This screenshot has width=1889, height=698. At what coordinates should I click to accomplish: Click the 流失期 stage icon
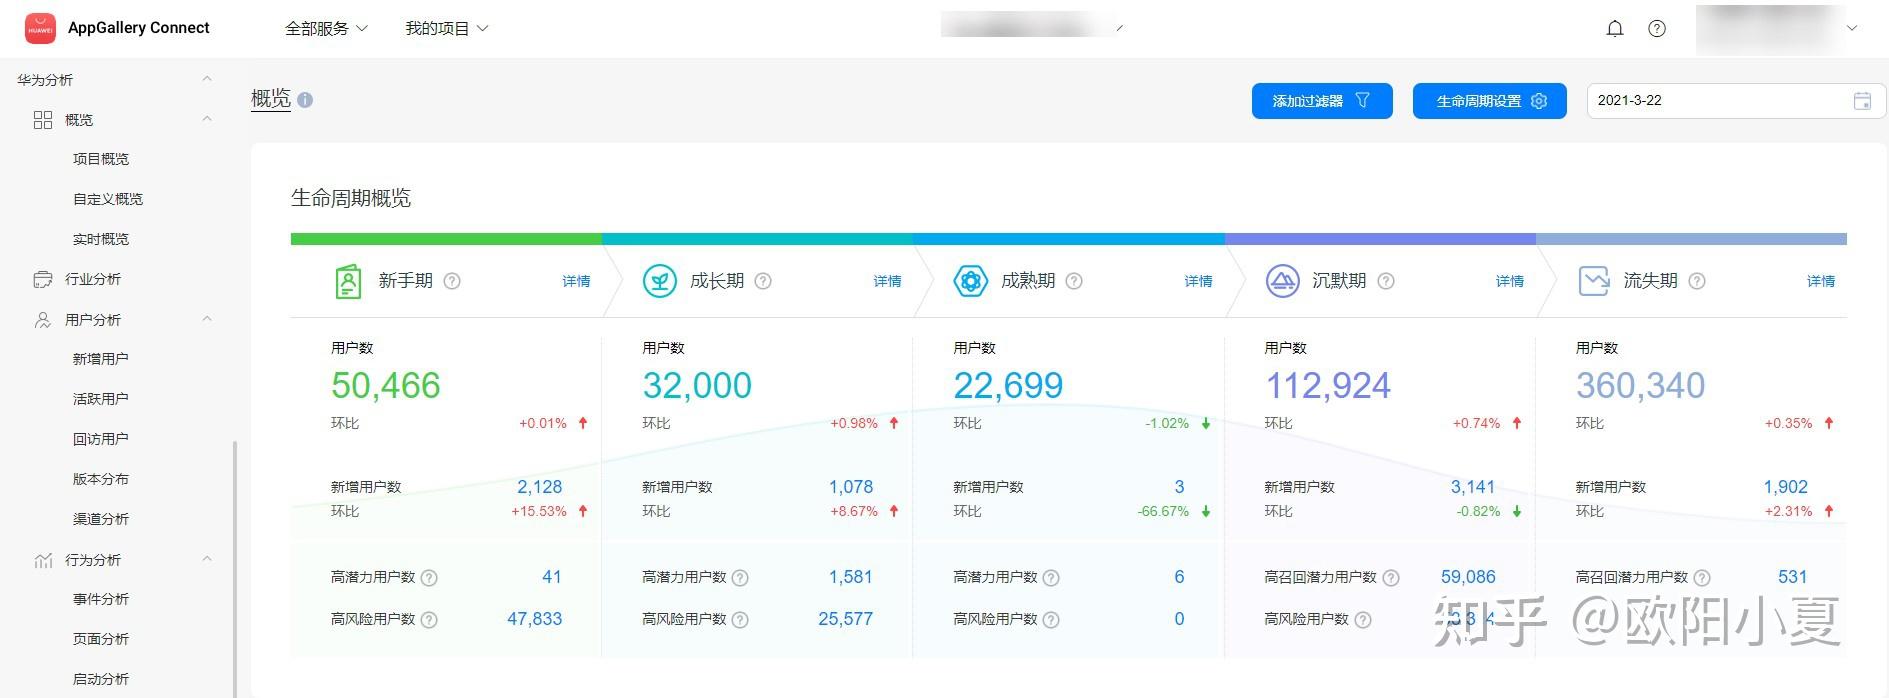click(1594, 281)
